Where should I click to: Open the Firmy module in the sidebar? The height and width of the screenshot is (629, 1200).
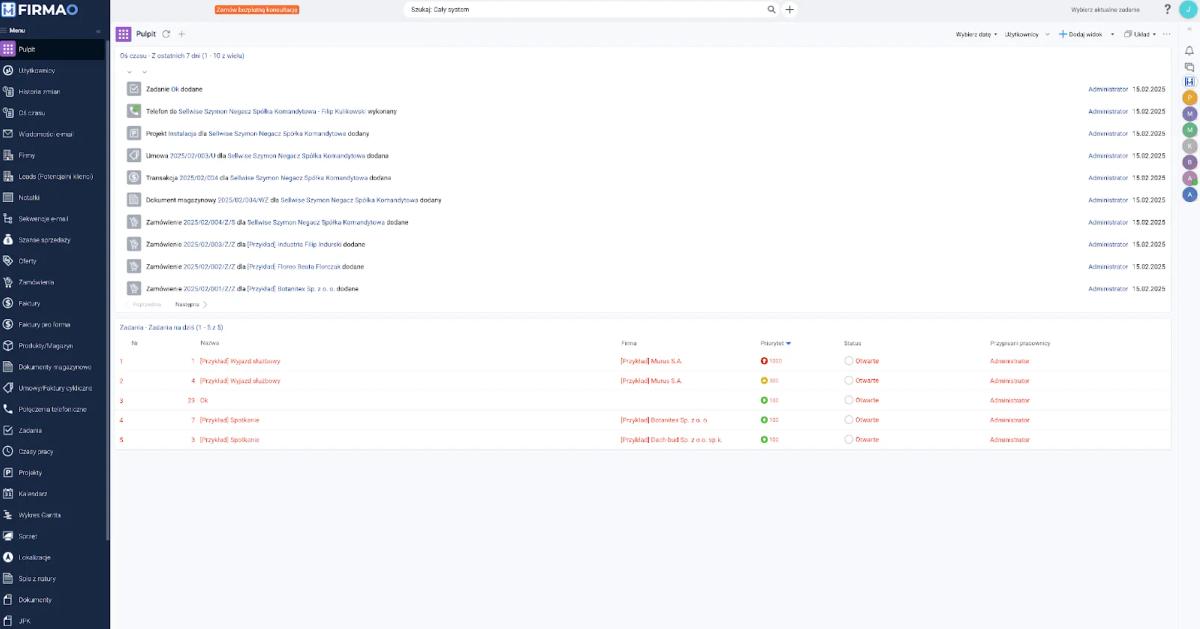coord(52,155)
